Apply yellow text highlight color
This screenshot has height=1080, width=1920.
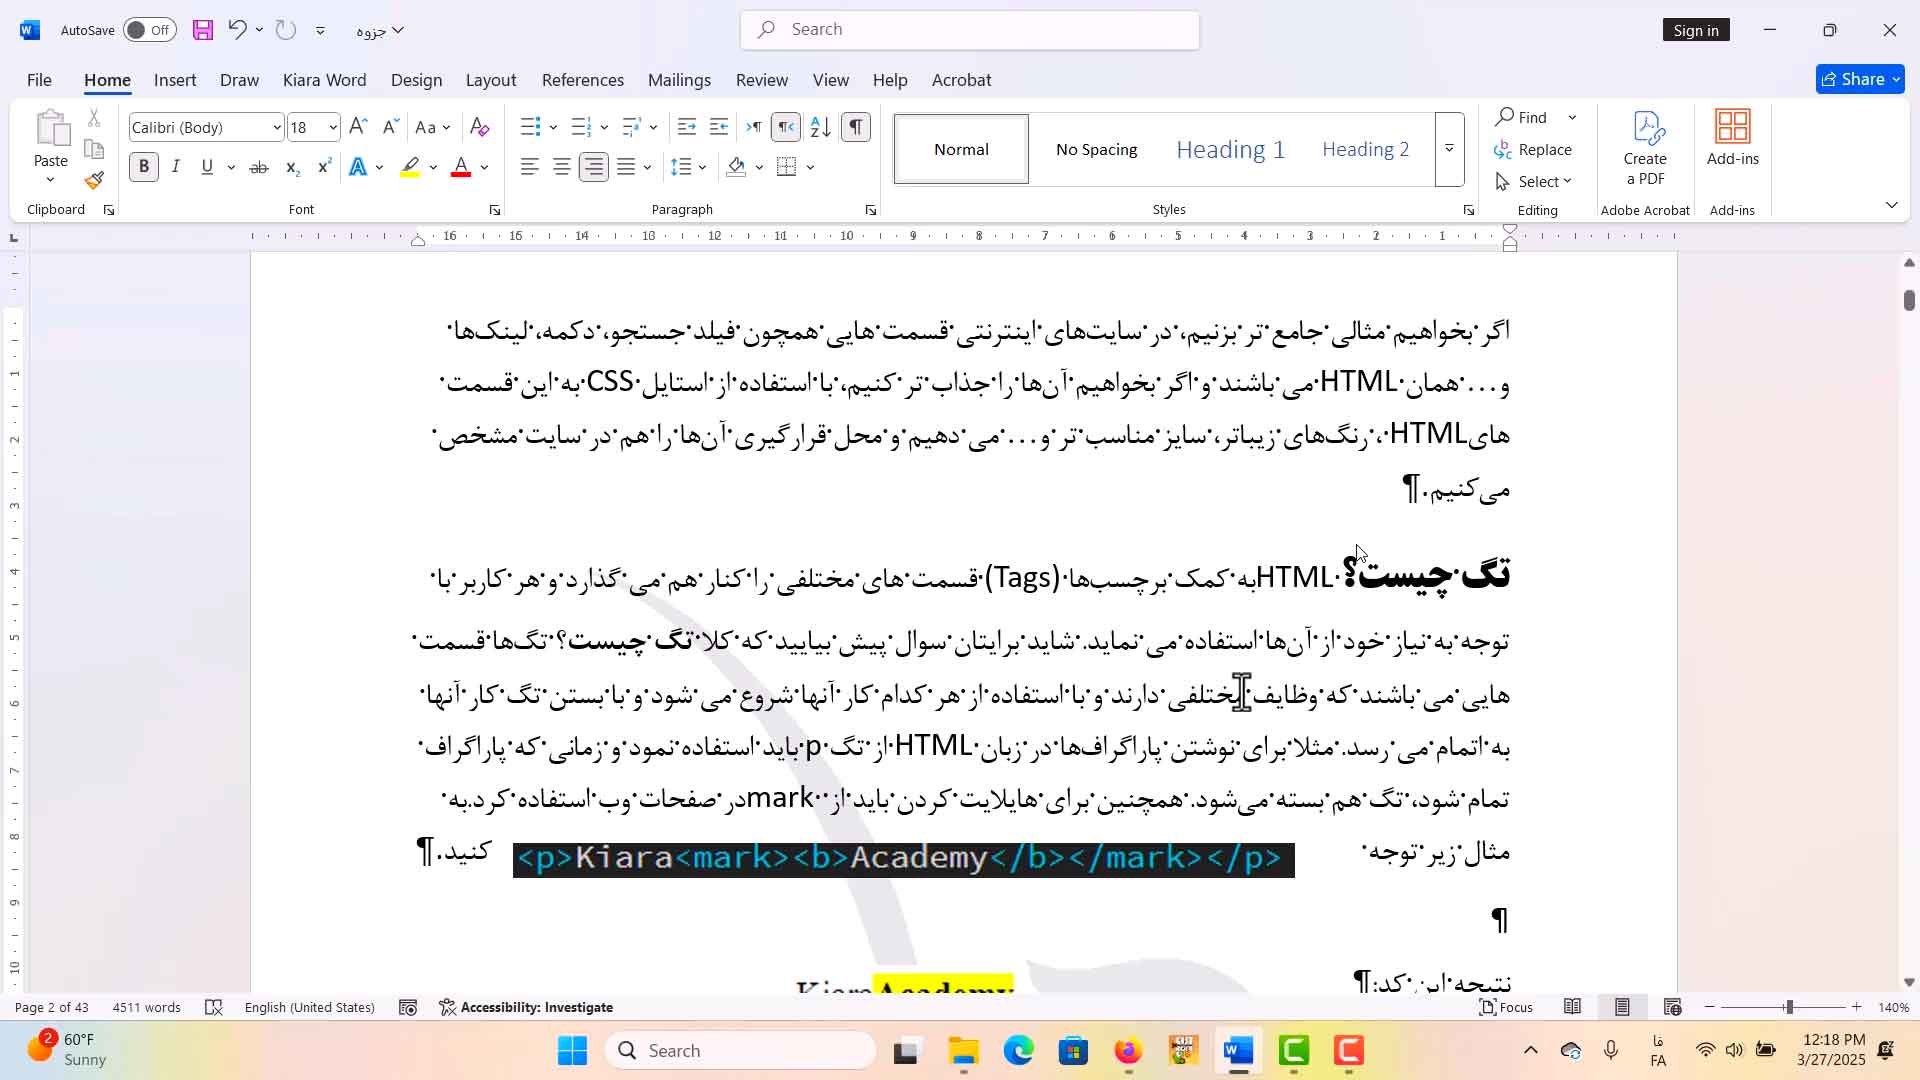tap(410, 167)
